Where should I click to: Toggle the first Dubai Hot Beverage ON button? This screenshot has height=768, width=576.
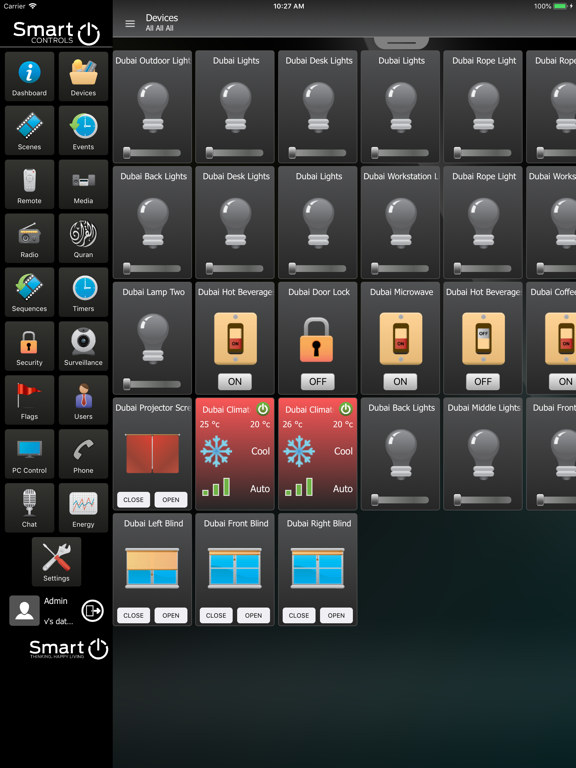point(235,382)
